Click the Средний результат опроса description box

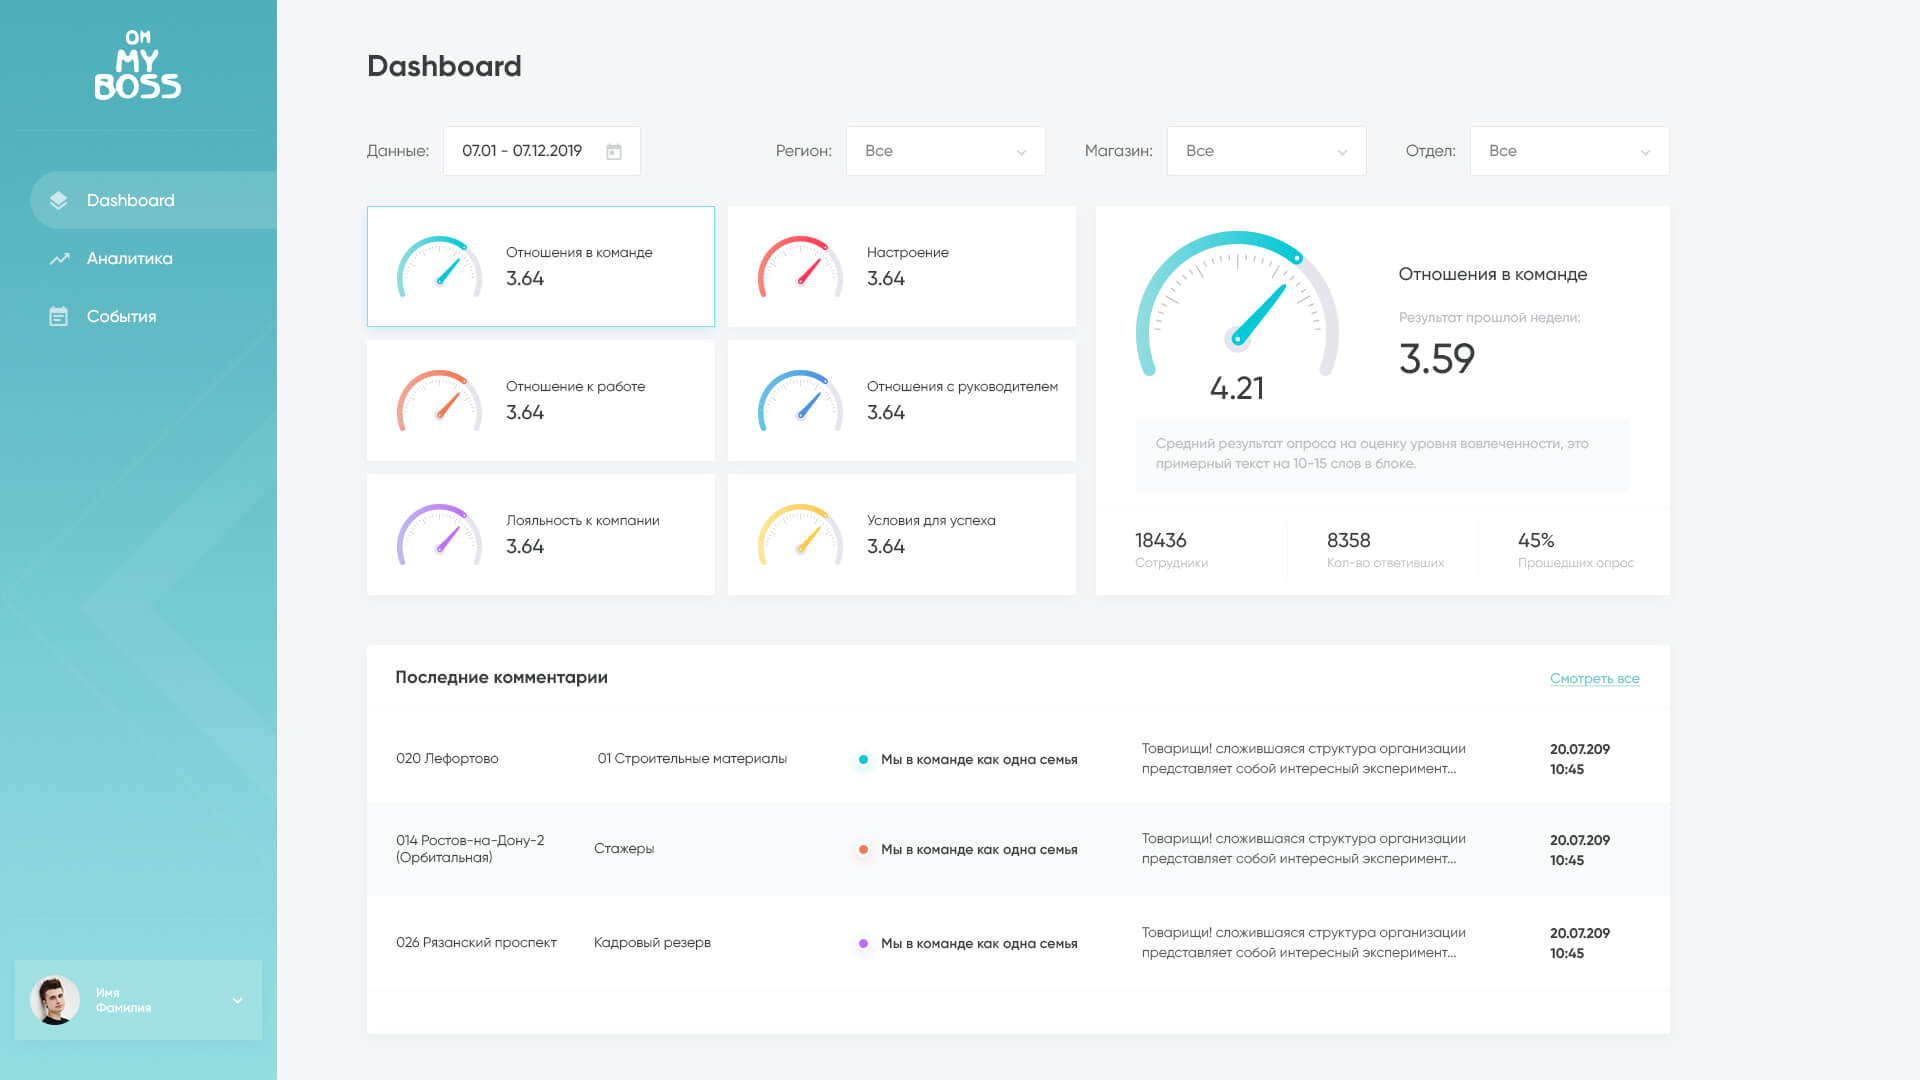[1382, 454]
